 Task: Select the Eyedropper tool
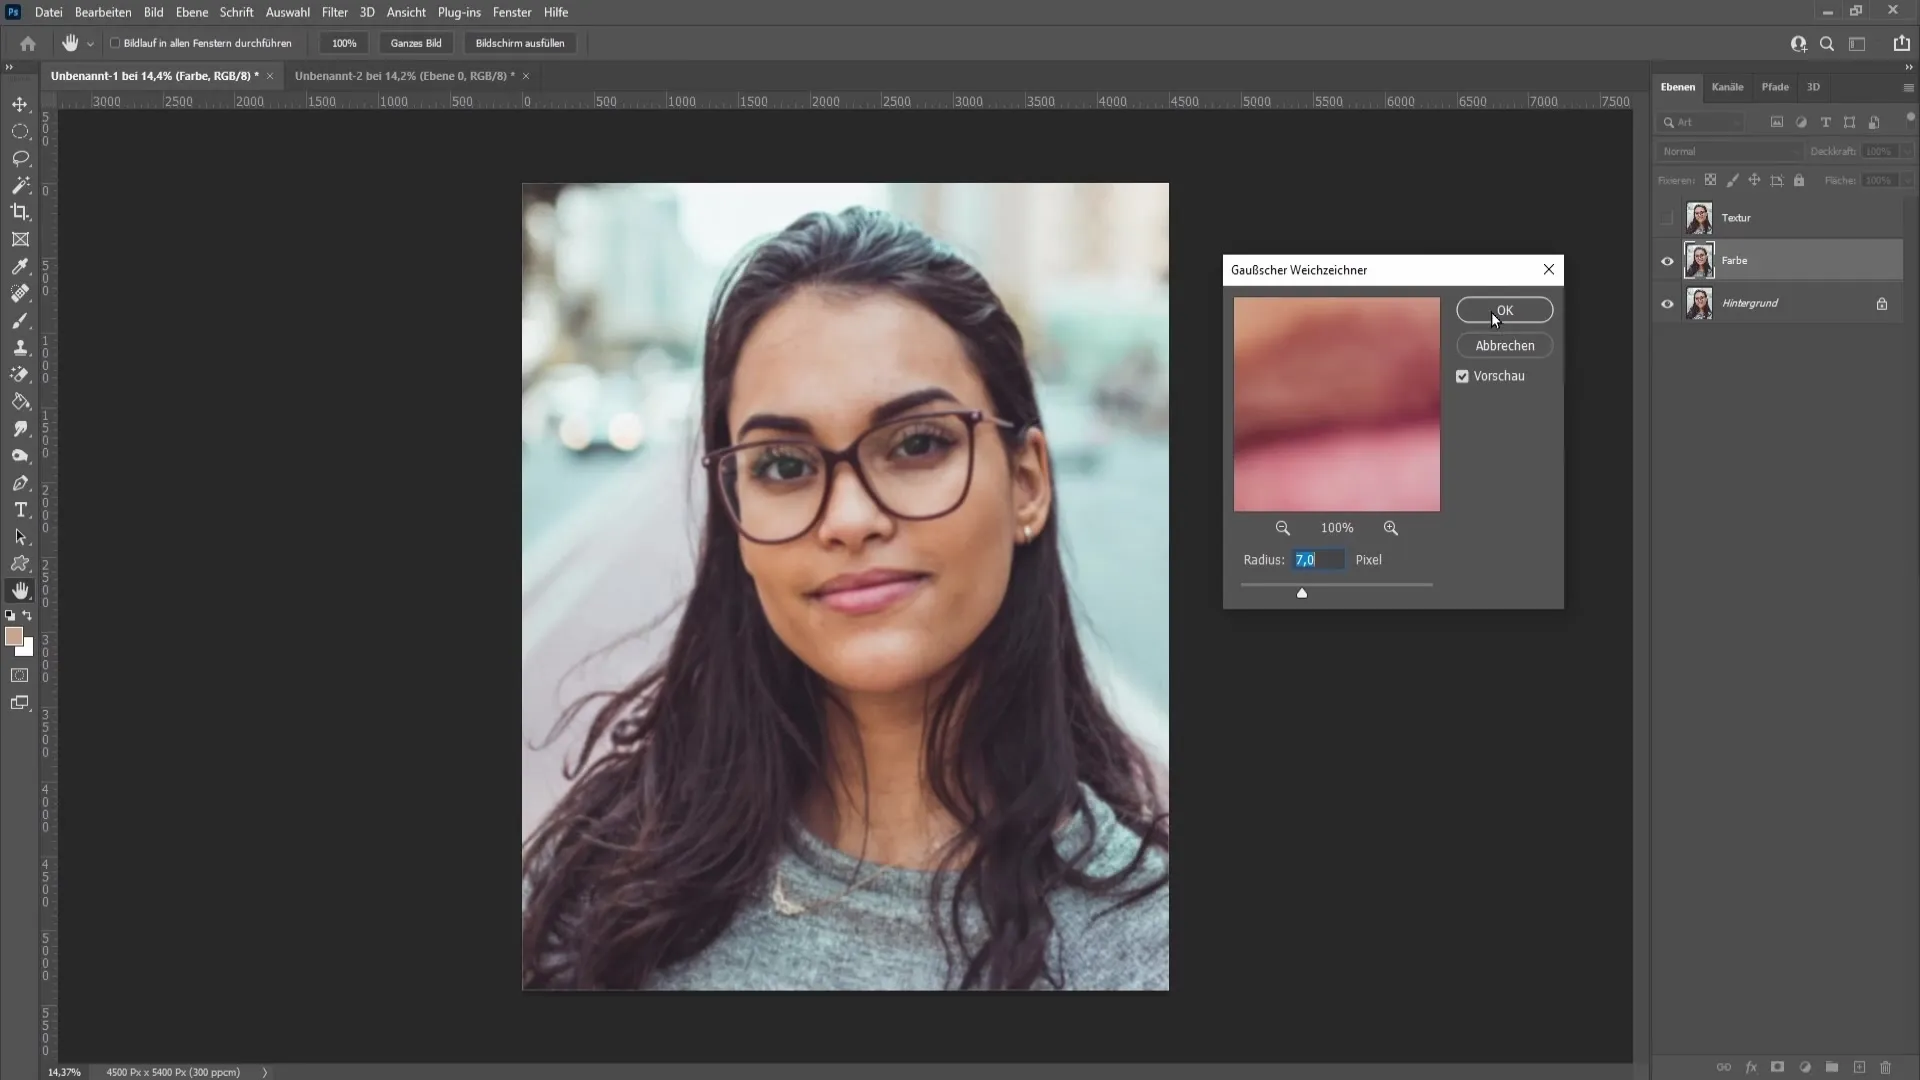click(x=20, y=266)
